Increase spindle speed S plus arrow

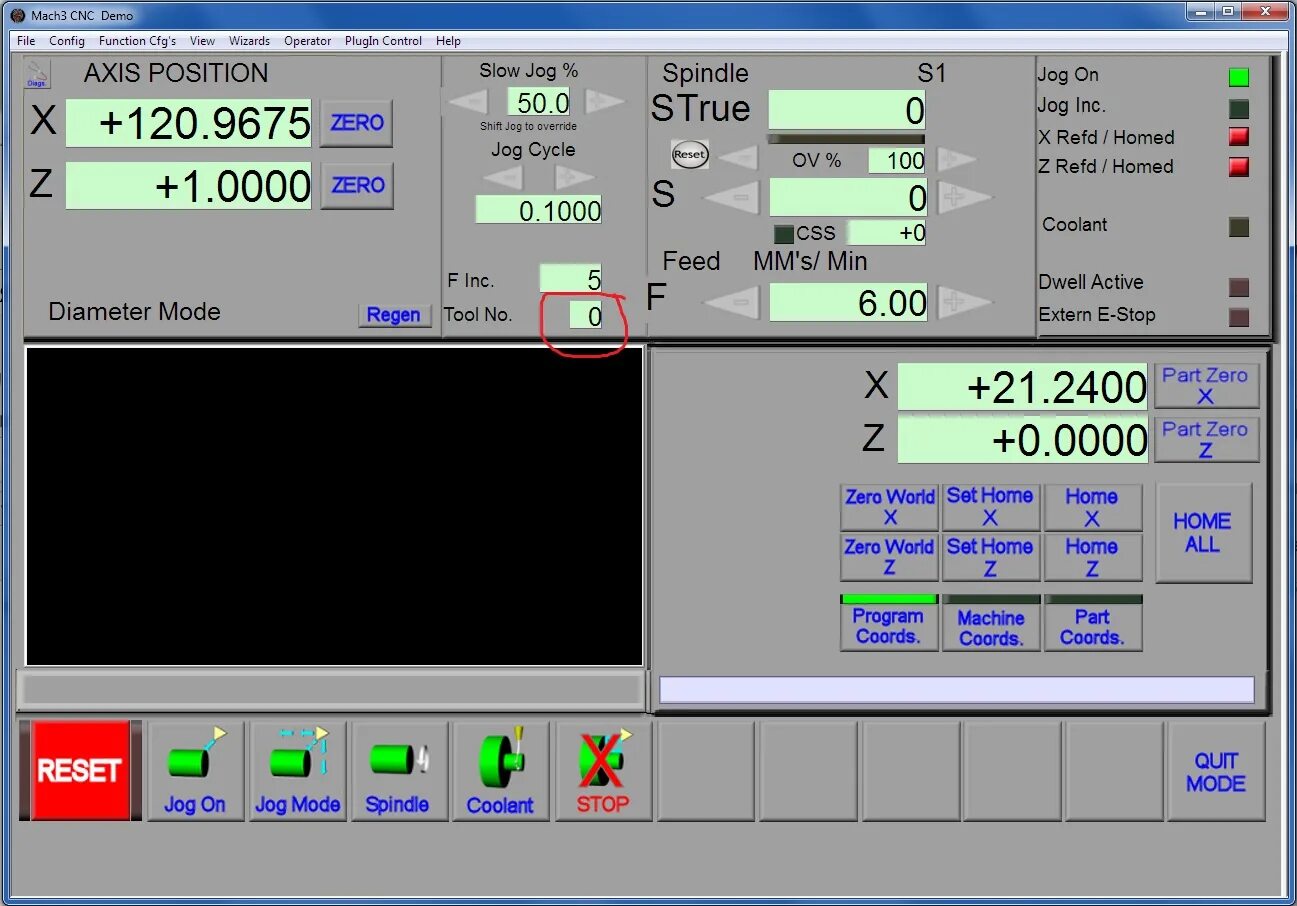964,197
